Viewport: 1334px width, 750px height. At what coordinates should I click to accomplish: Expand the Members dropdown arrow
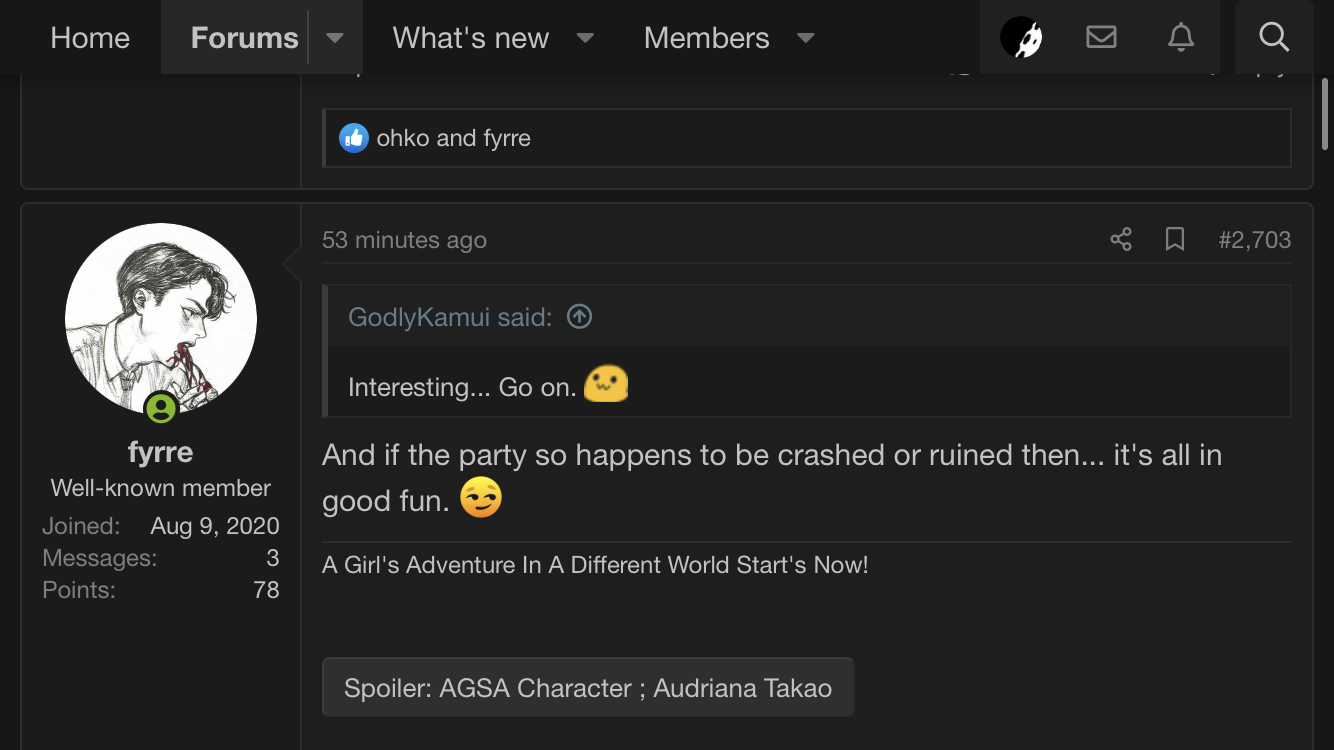[x=805, y=38]
